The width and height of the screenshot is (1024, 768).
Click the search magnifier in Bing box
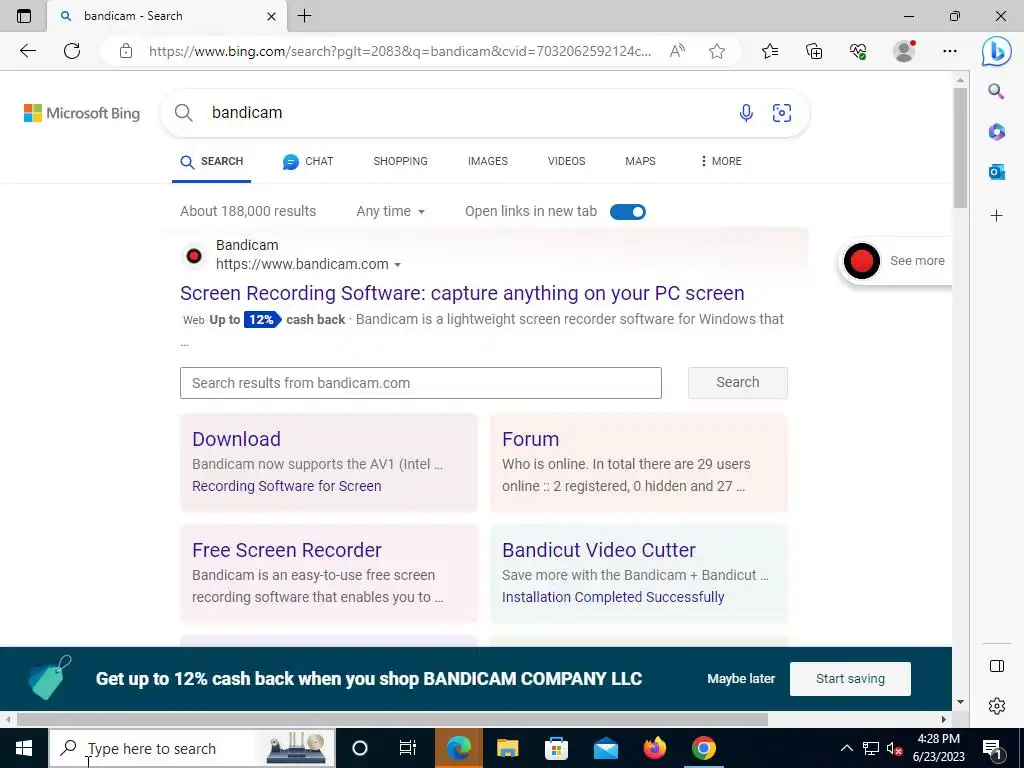coord(184,113)
